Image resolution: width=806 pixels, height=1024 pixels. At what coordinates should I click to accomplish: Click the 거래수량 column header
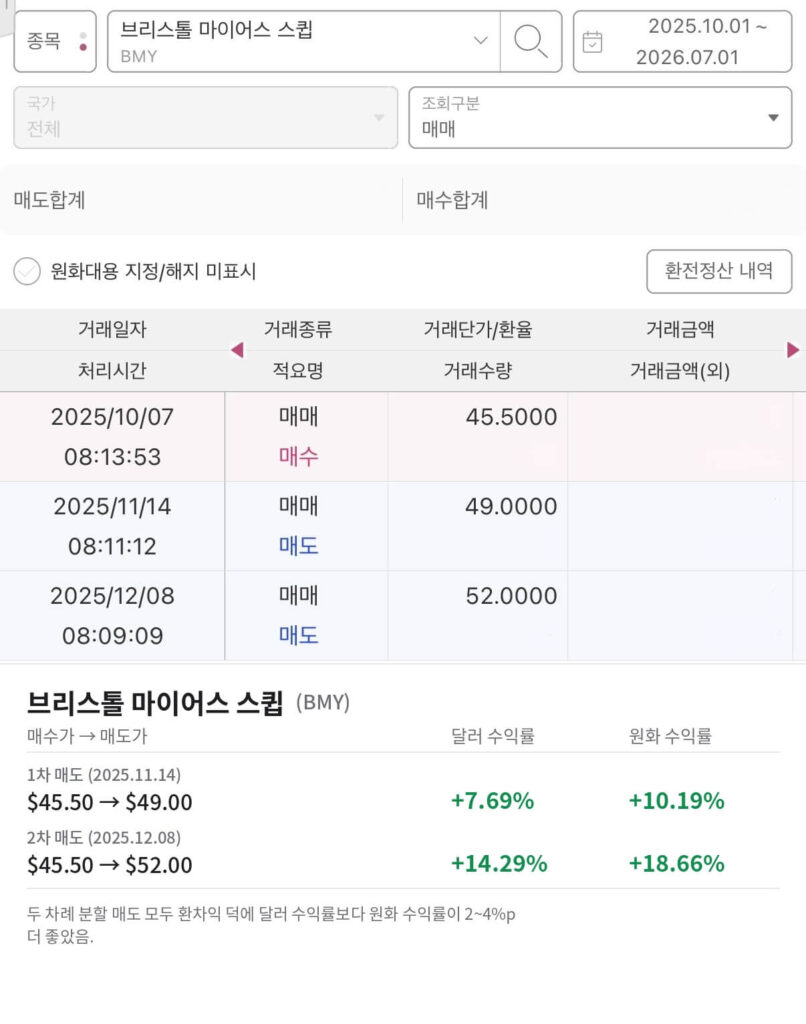[x=477, y=371]
